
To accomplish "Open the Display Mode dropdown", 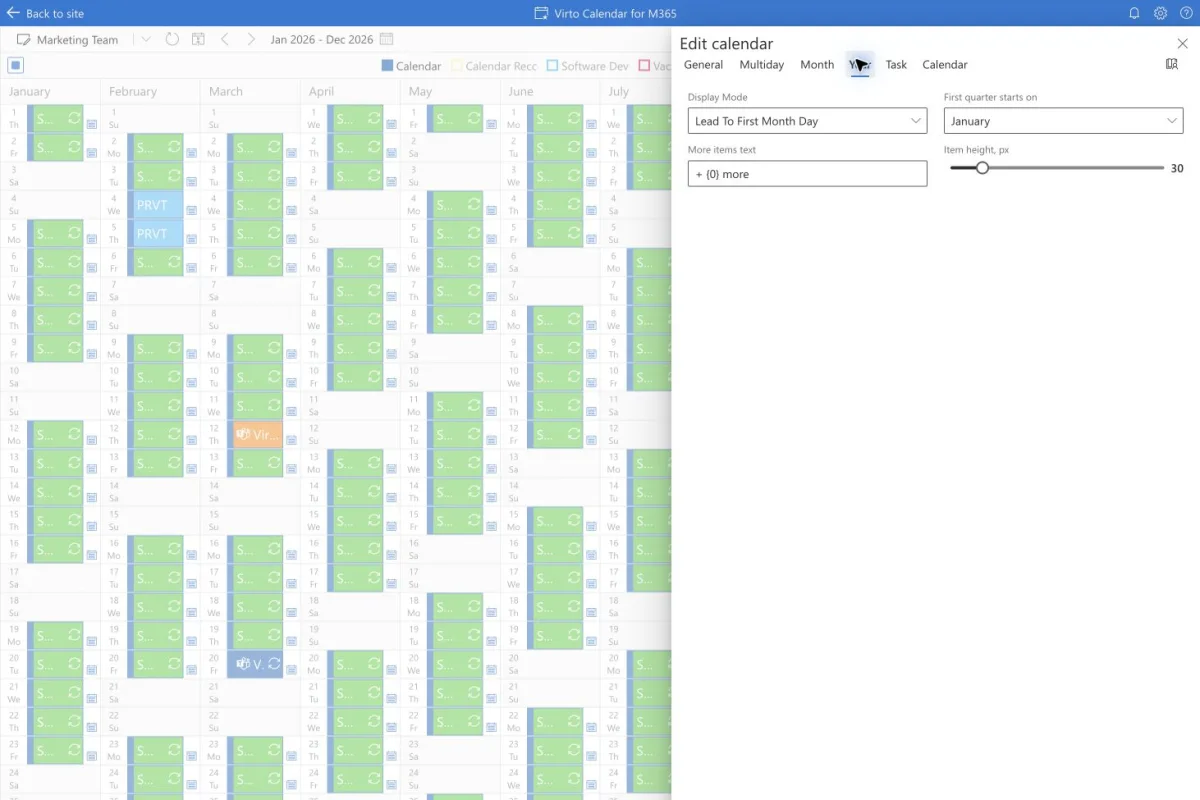I will [x=807, y=121].
